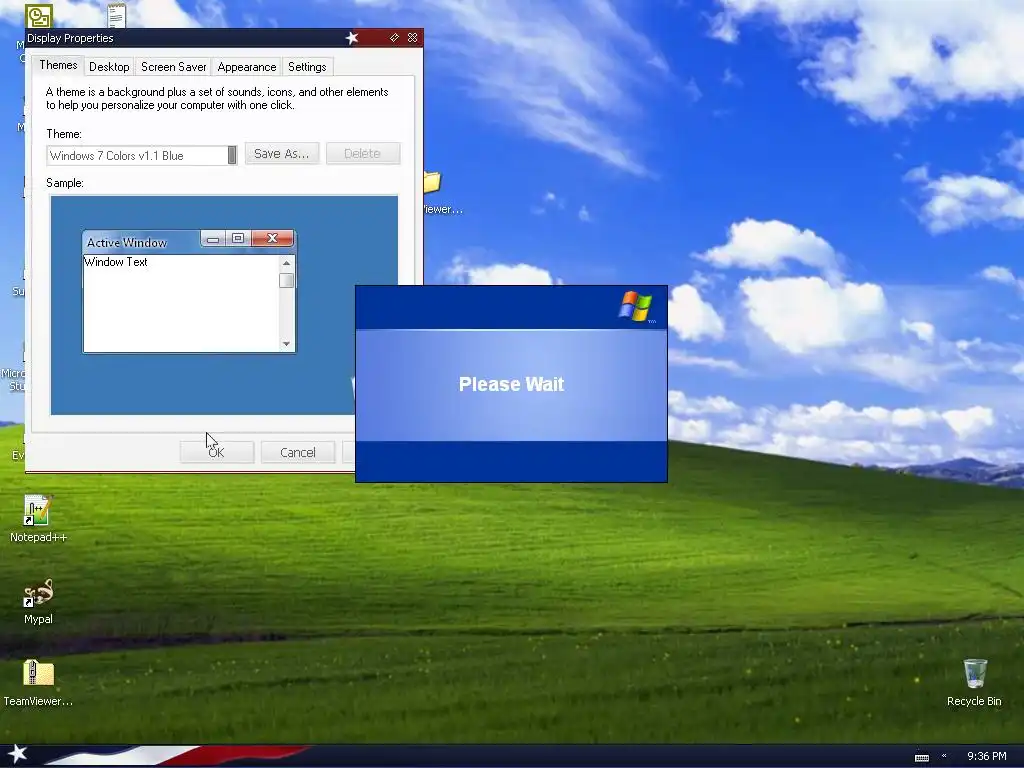
Task: Click Cancel in Display Properties
Action: 298,453
